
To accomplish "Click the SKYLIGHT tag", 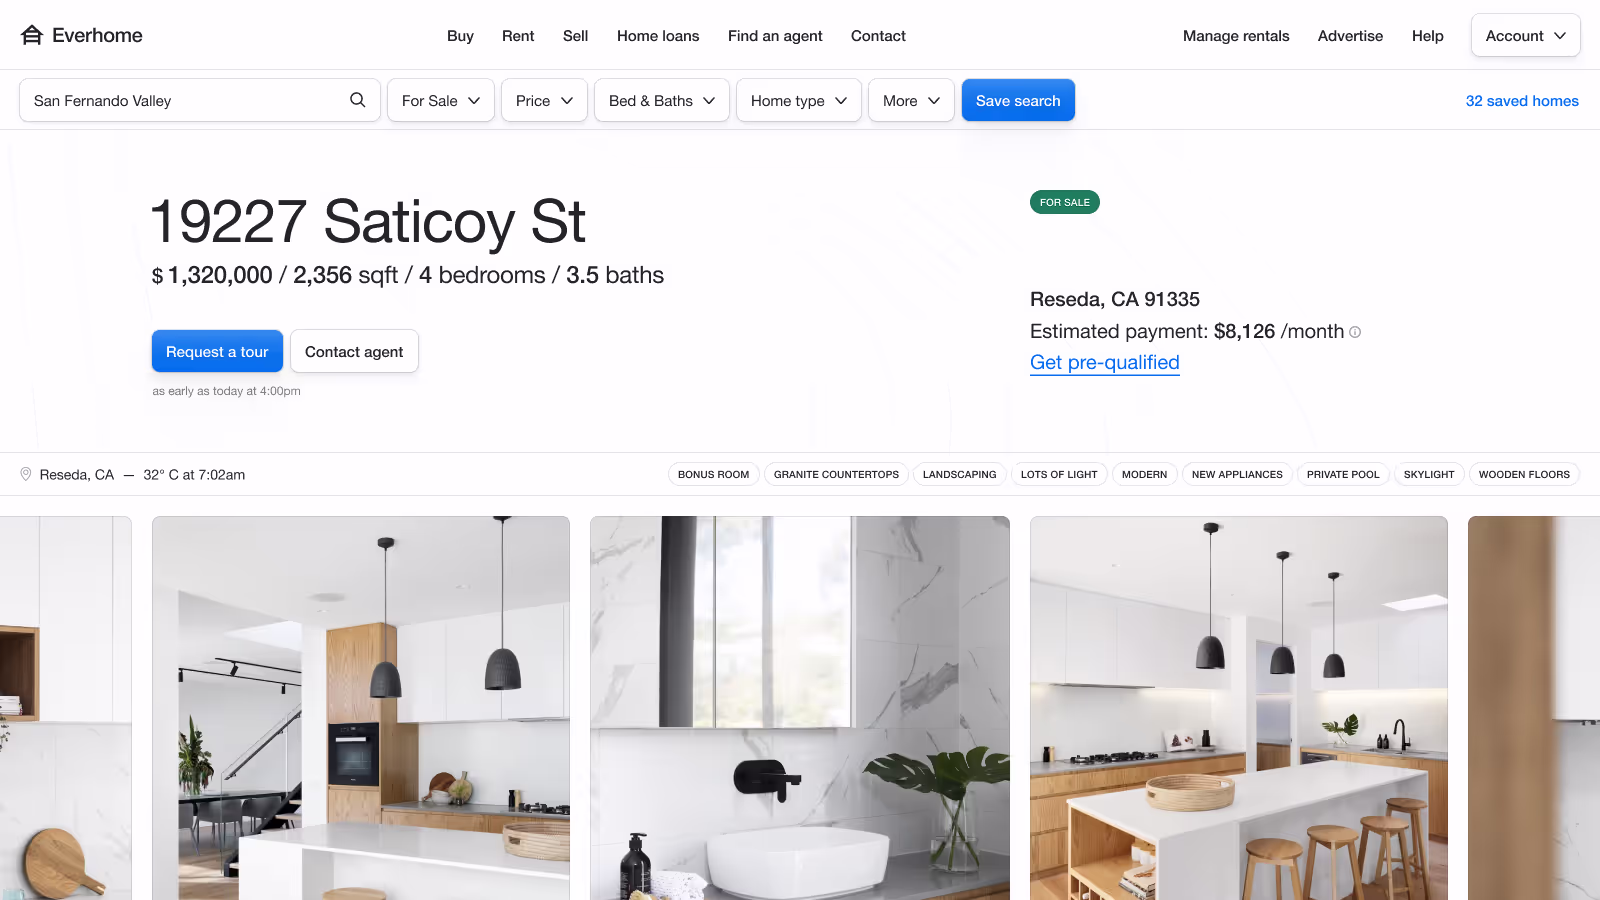I will coord(1429,474).
